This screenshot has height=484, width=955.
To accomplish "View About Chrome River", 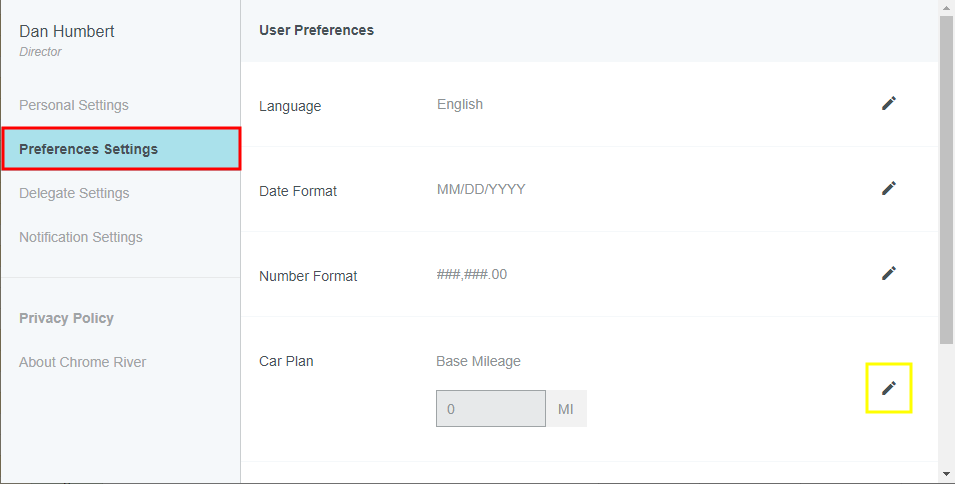I will click(82, 362).
